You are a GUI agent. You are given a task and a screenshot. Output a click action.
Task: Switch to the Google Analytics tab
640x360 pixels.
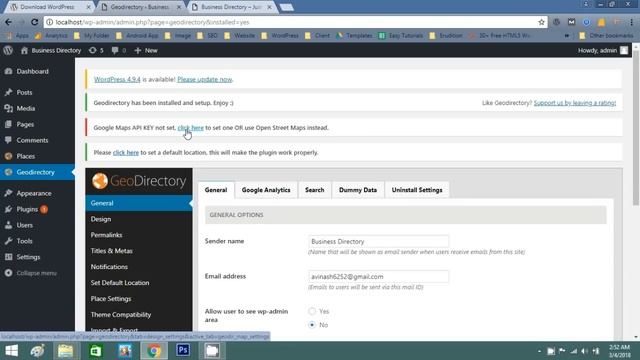pos(266,190)
